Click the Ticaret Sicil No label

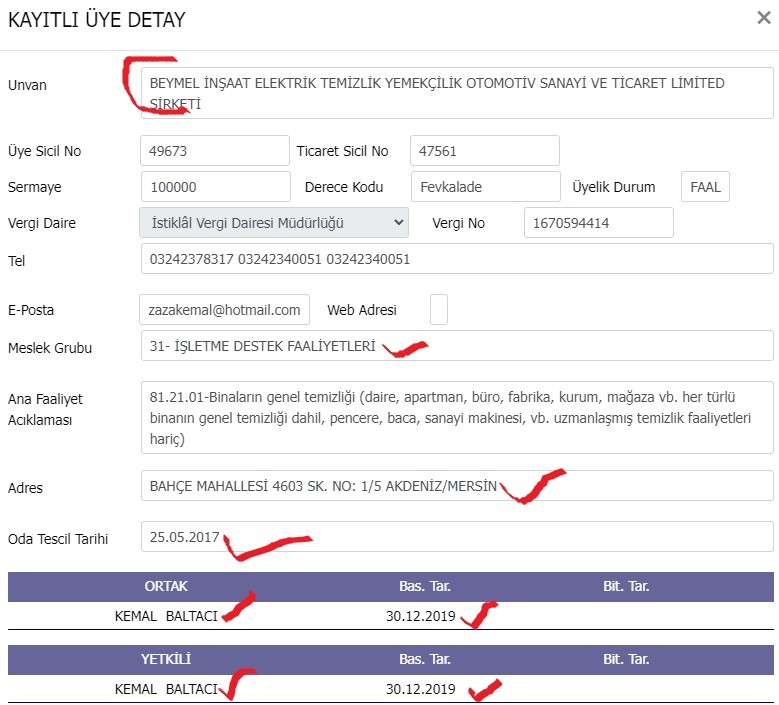[342, 151]
